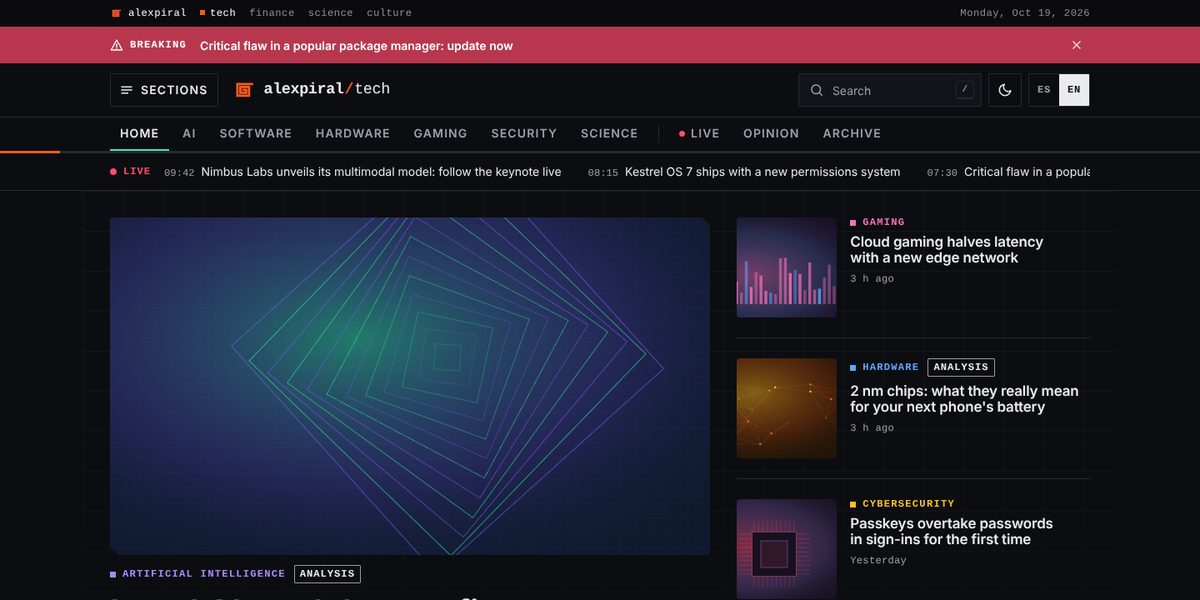The image size is (1200, 600).
Task: Open the Security navigation tab
Action: pyautogui.click(x=524, y=133)
